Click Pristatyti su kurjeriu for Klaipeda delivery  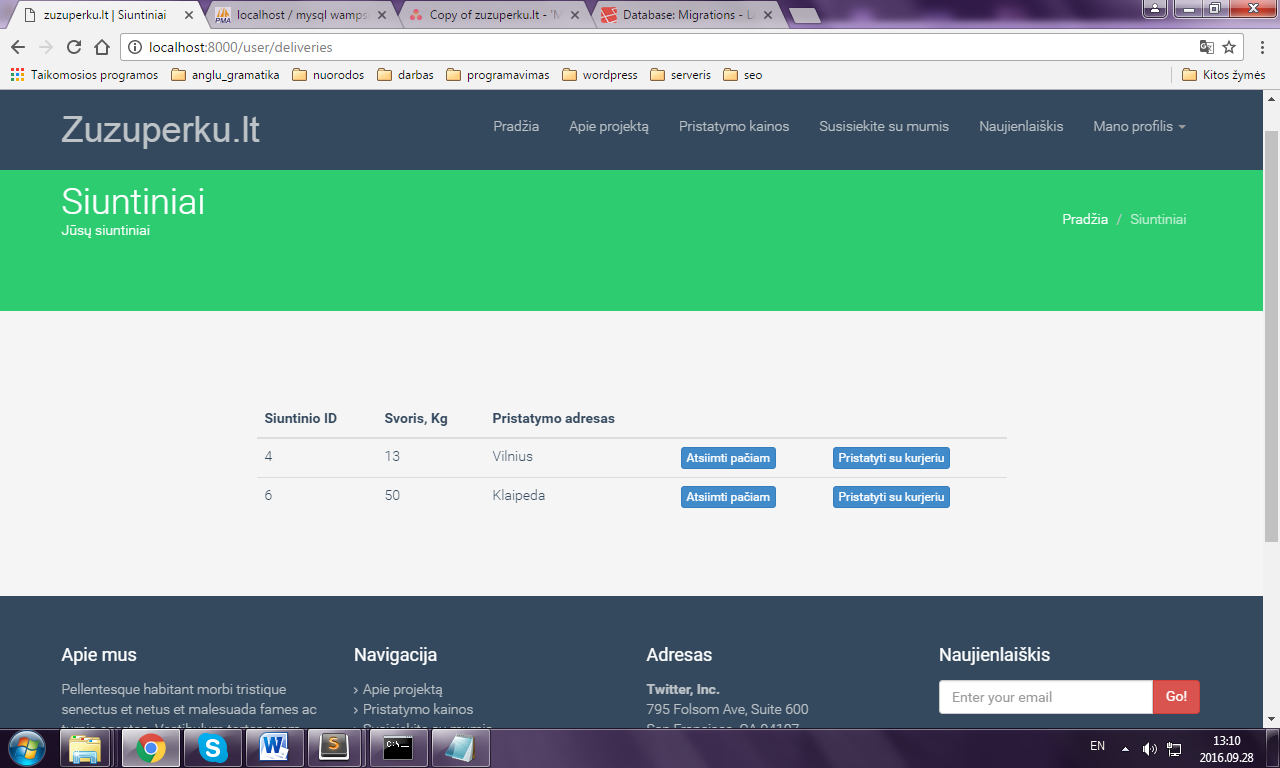click(891, 497)
